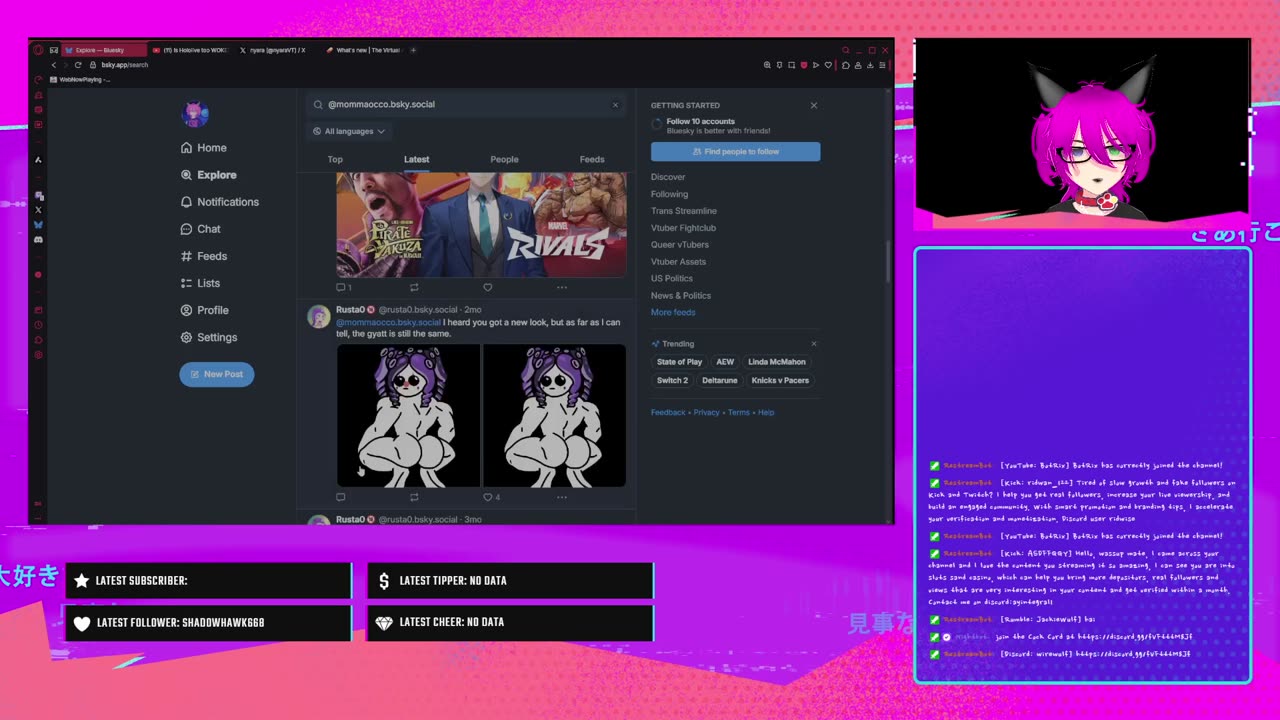This screenshot has width=1280, height=720.
Task: Open more options on Pirate Yakuza post
Action: click(562, 287)
